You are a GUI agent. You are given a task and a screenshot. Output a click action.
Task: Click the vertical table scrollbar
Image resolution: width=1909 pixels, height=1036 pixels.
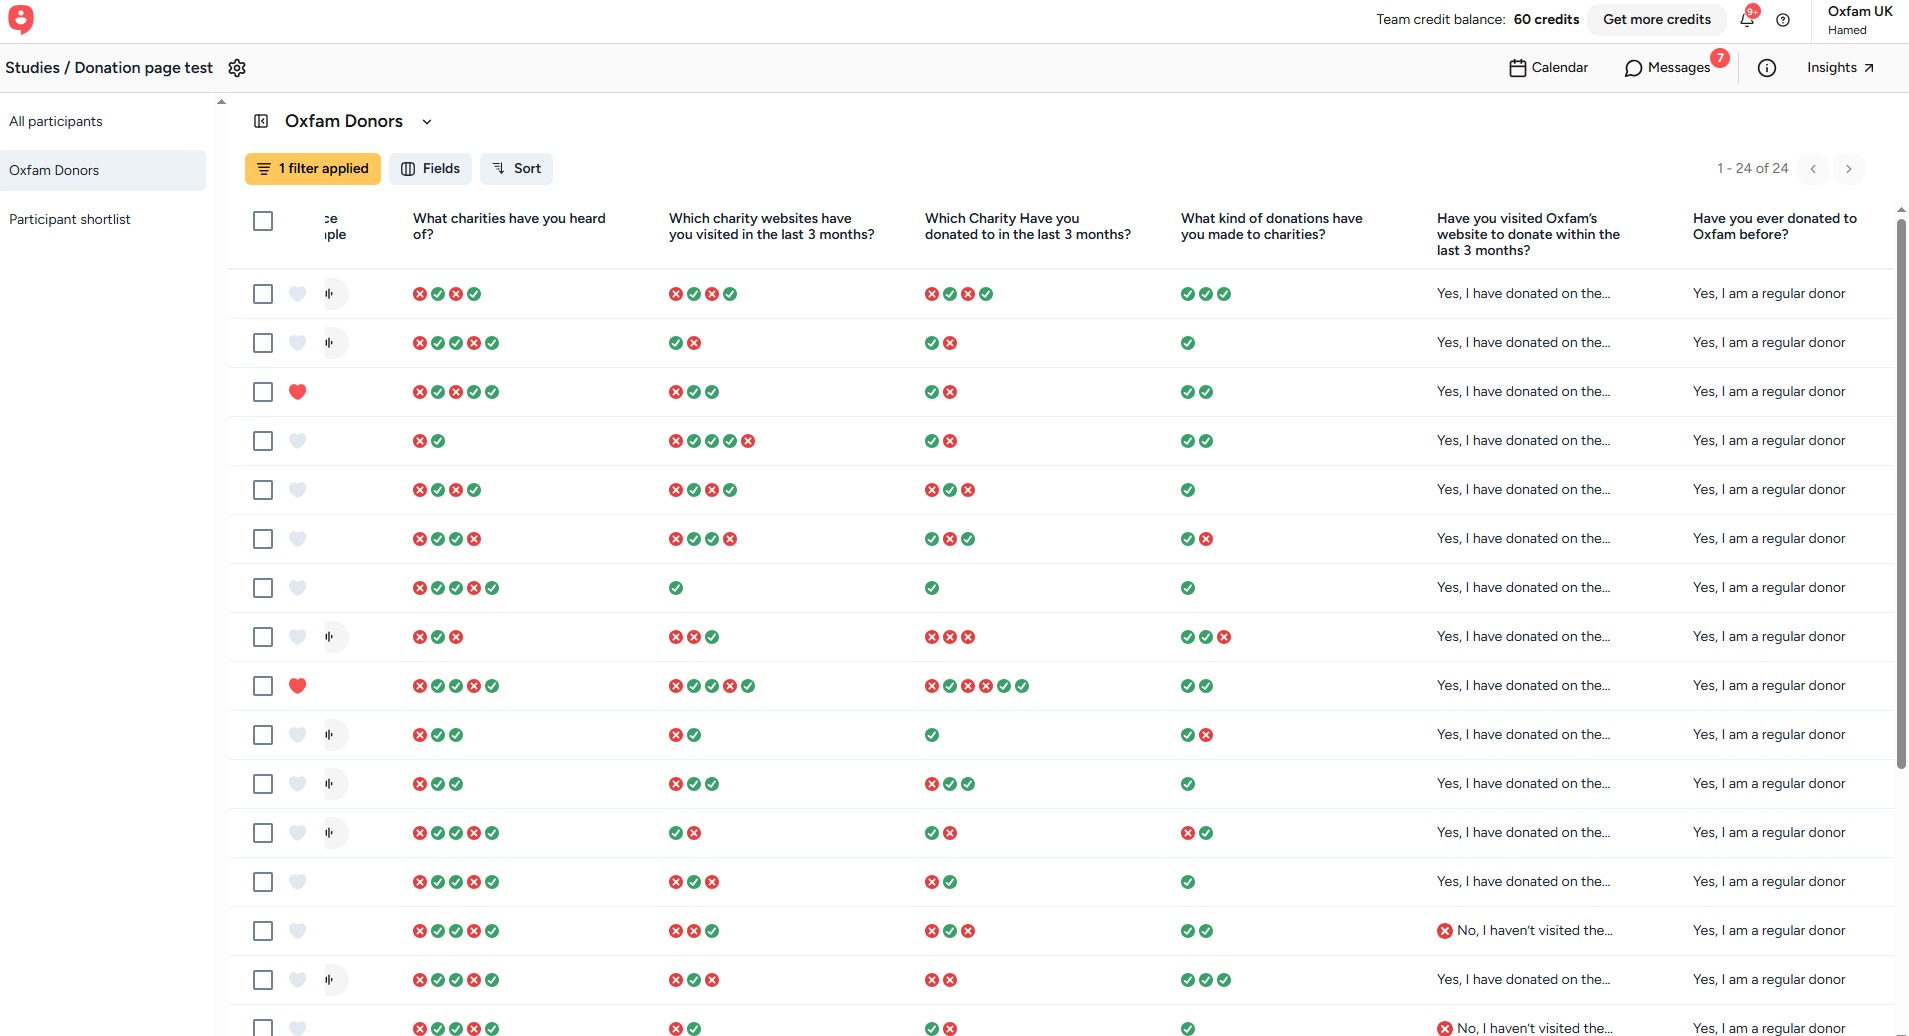1901,492
